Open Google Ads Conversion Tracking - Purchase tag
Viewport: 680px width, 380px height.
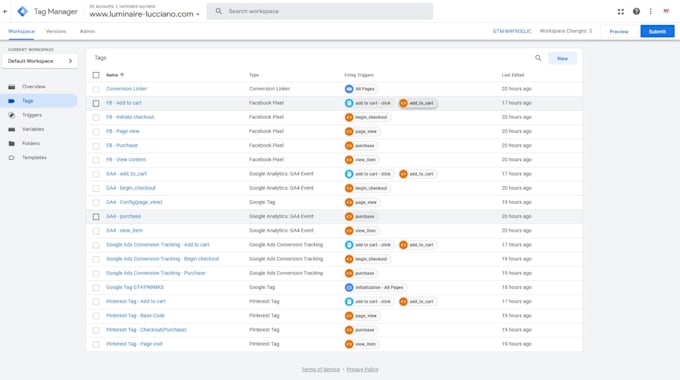tap(156, 273)
